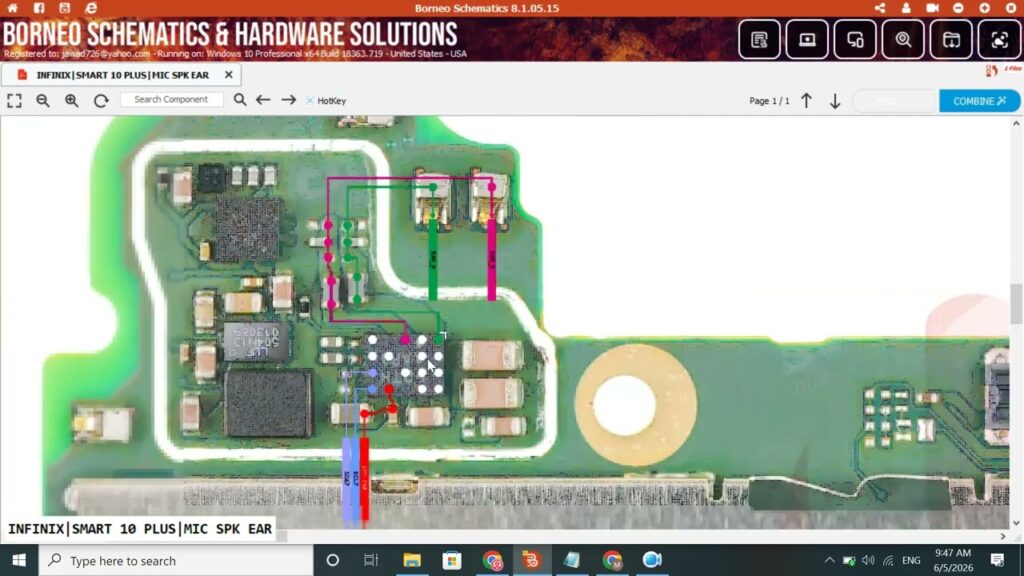Open the notification center icon
Viewport: 1024px width, 576px height.
tap(997, 560)
